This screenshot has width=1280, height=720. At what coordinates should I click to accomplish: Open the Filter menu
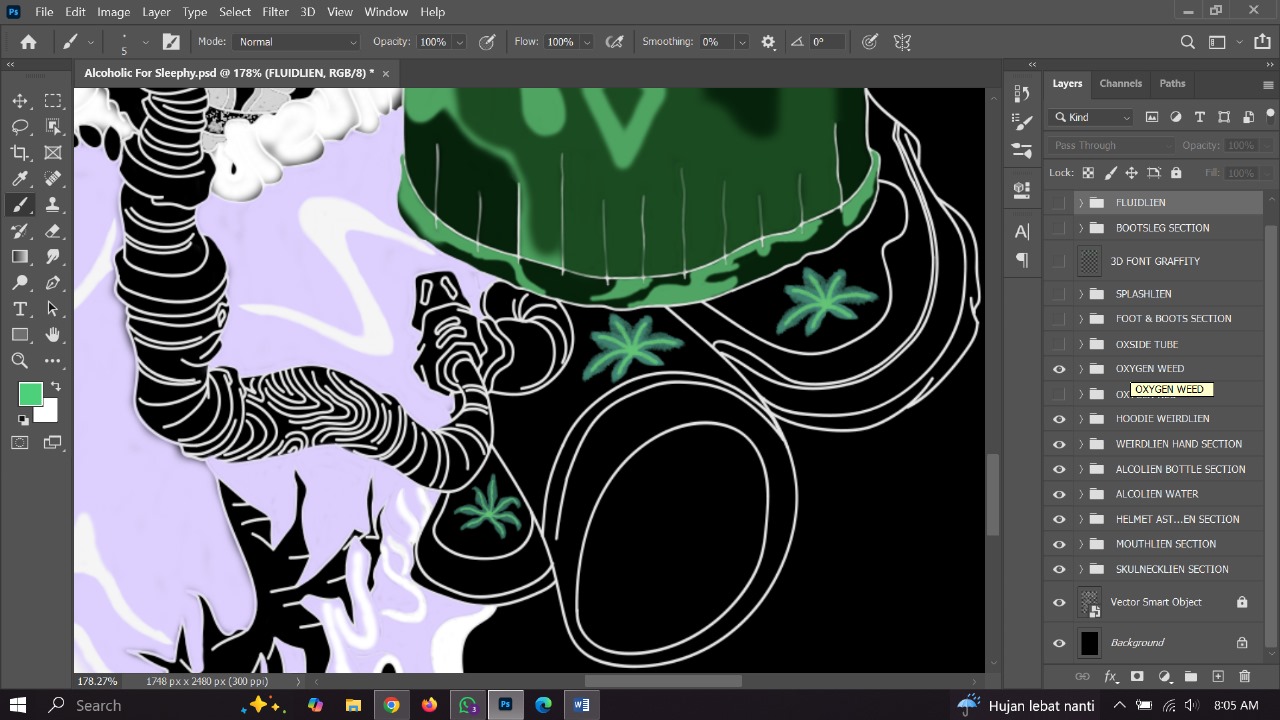(275, 11)
